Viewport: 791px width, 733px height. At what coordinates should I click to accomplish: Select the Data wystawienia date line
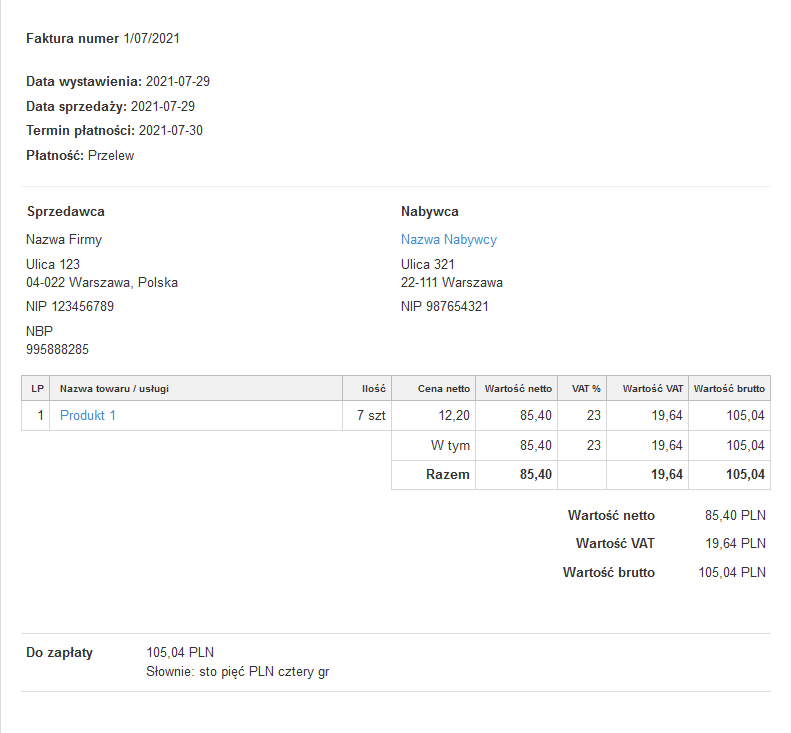point(118,82)
